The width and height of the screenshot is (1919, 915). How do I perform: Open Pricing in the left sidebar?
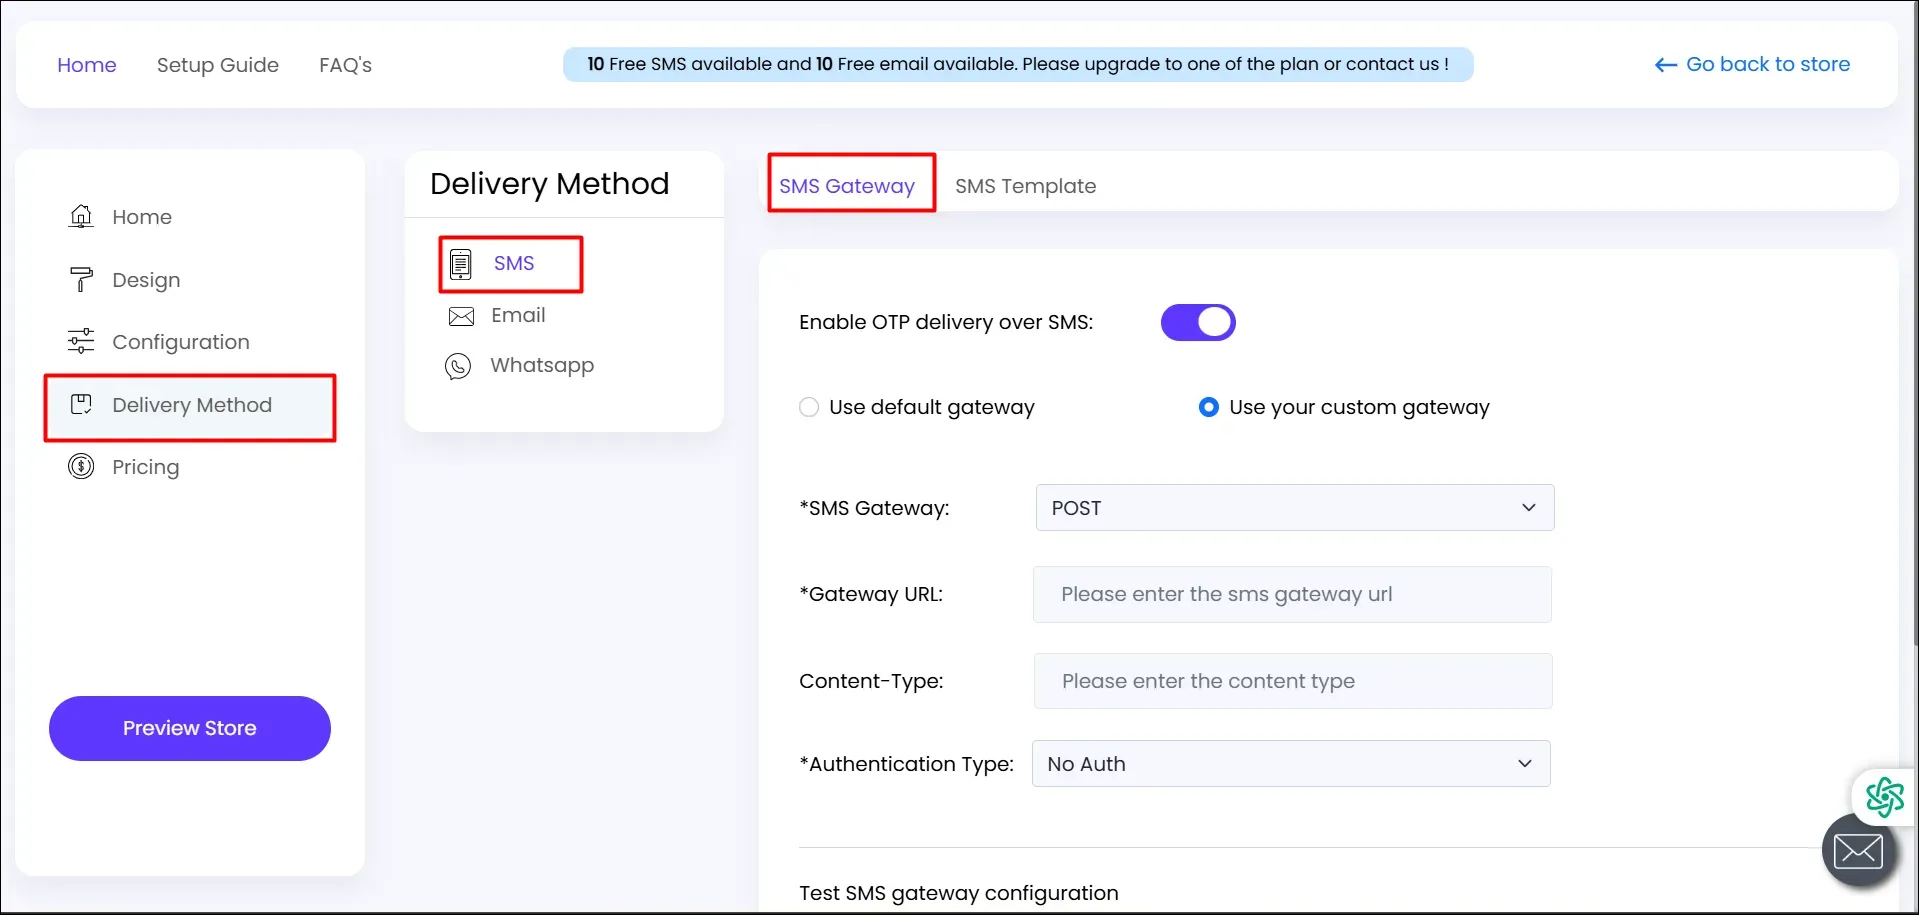coord(146,467)
